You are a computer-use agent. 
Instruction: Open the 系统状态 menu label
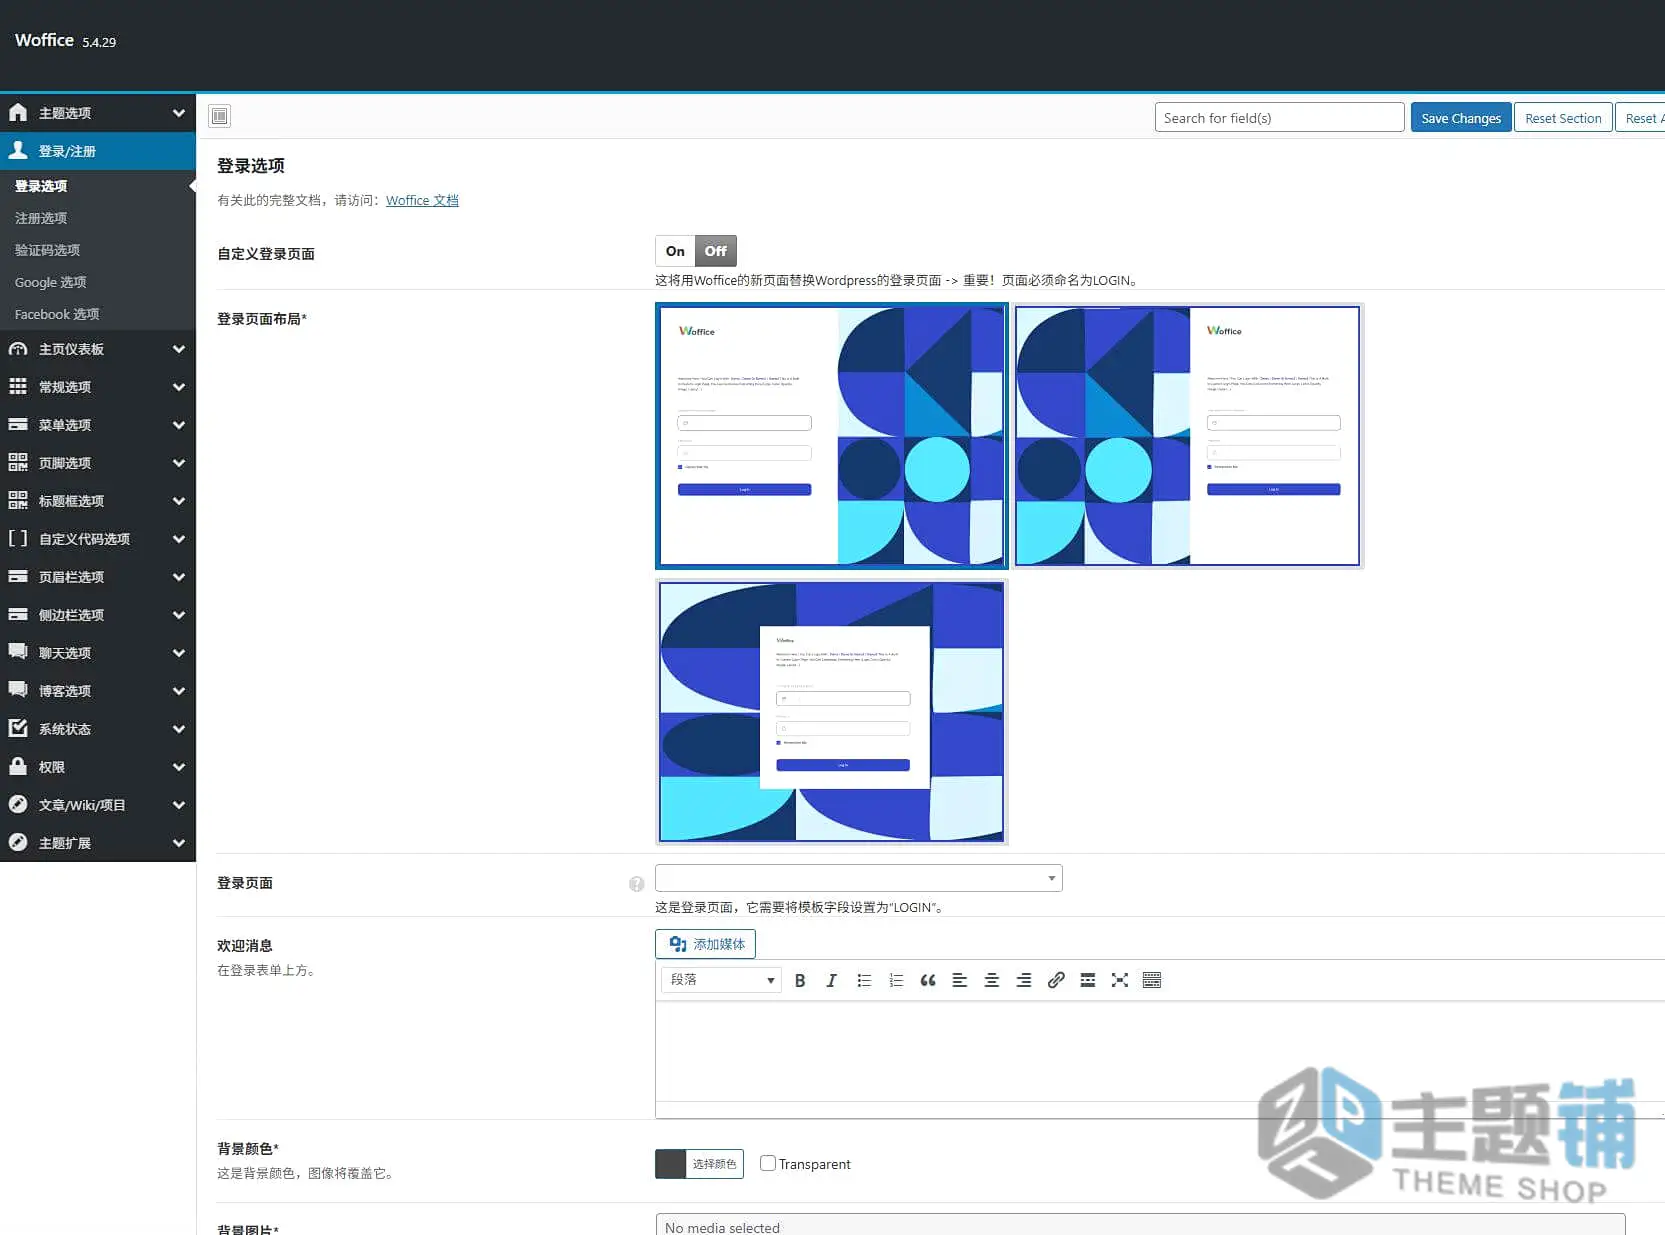coord(65,729)
